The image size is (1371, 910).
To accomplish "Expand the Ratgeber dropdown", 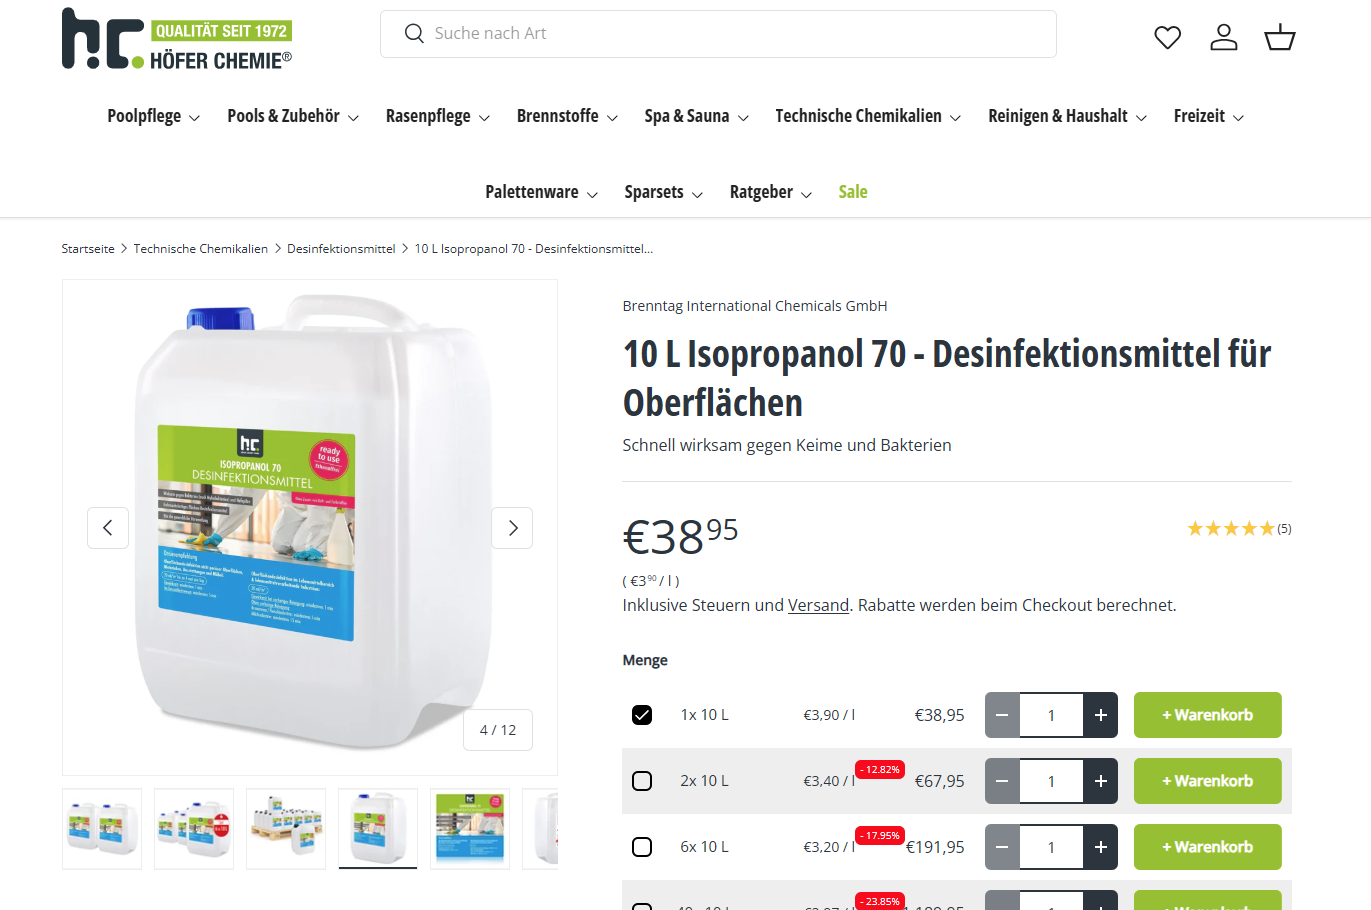I will (x=771, y=192).
